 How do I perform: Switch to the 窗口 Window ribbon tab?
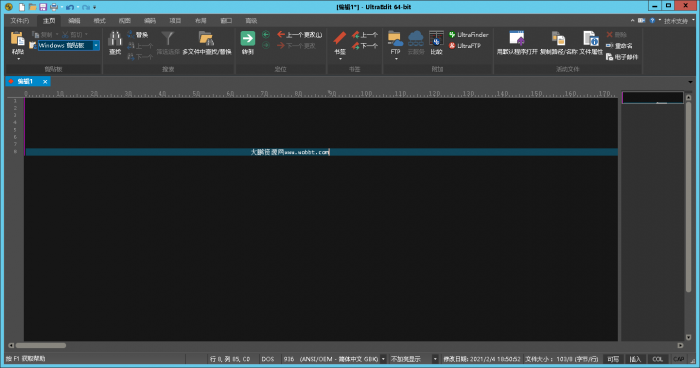pyautogui.click(x=226, y=21)
